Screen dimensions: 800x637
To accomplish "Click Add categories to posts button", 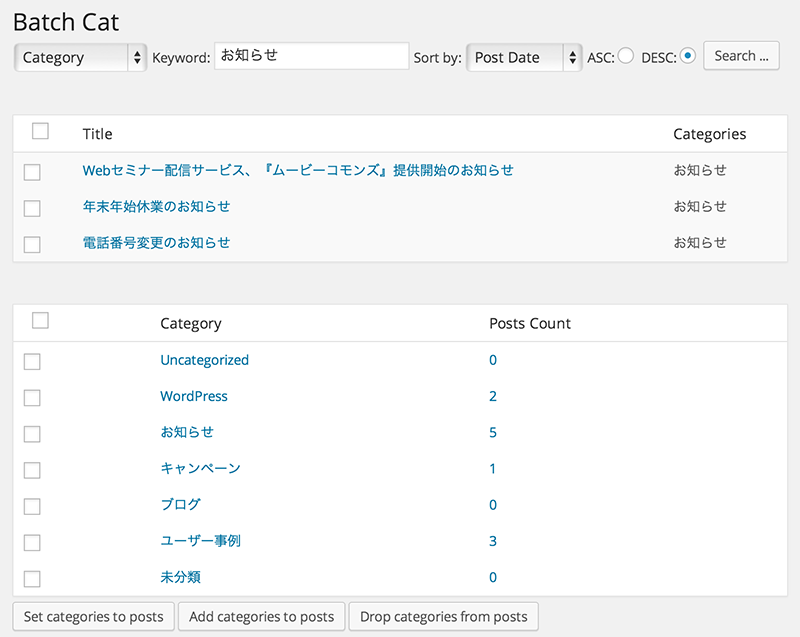I will 262,617.
